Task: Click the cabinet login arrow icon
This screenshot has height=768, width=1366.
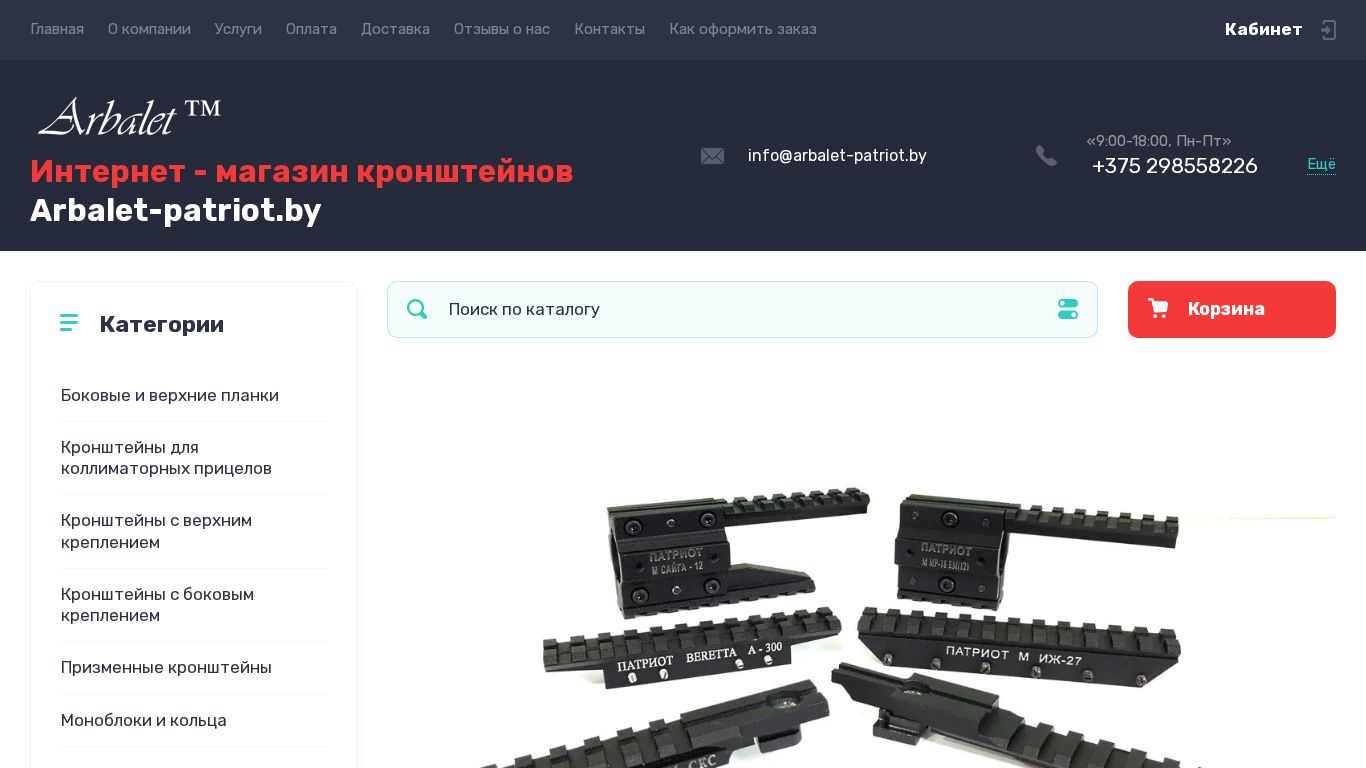Action: click(x=1328, y=30)
